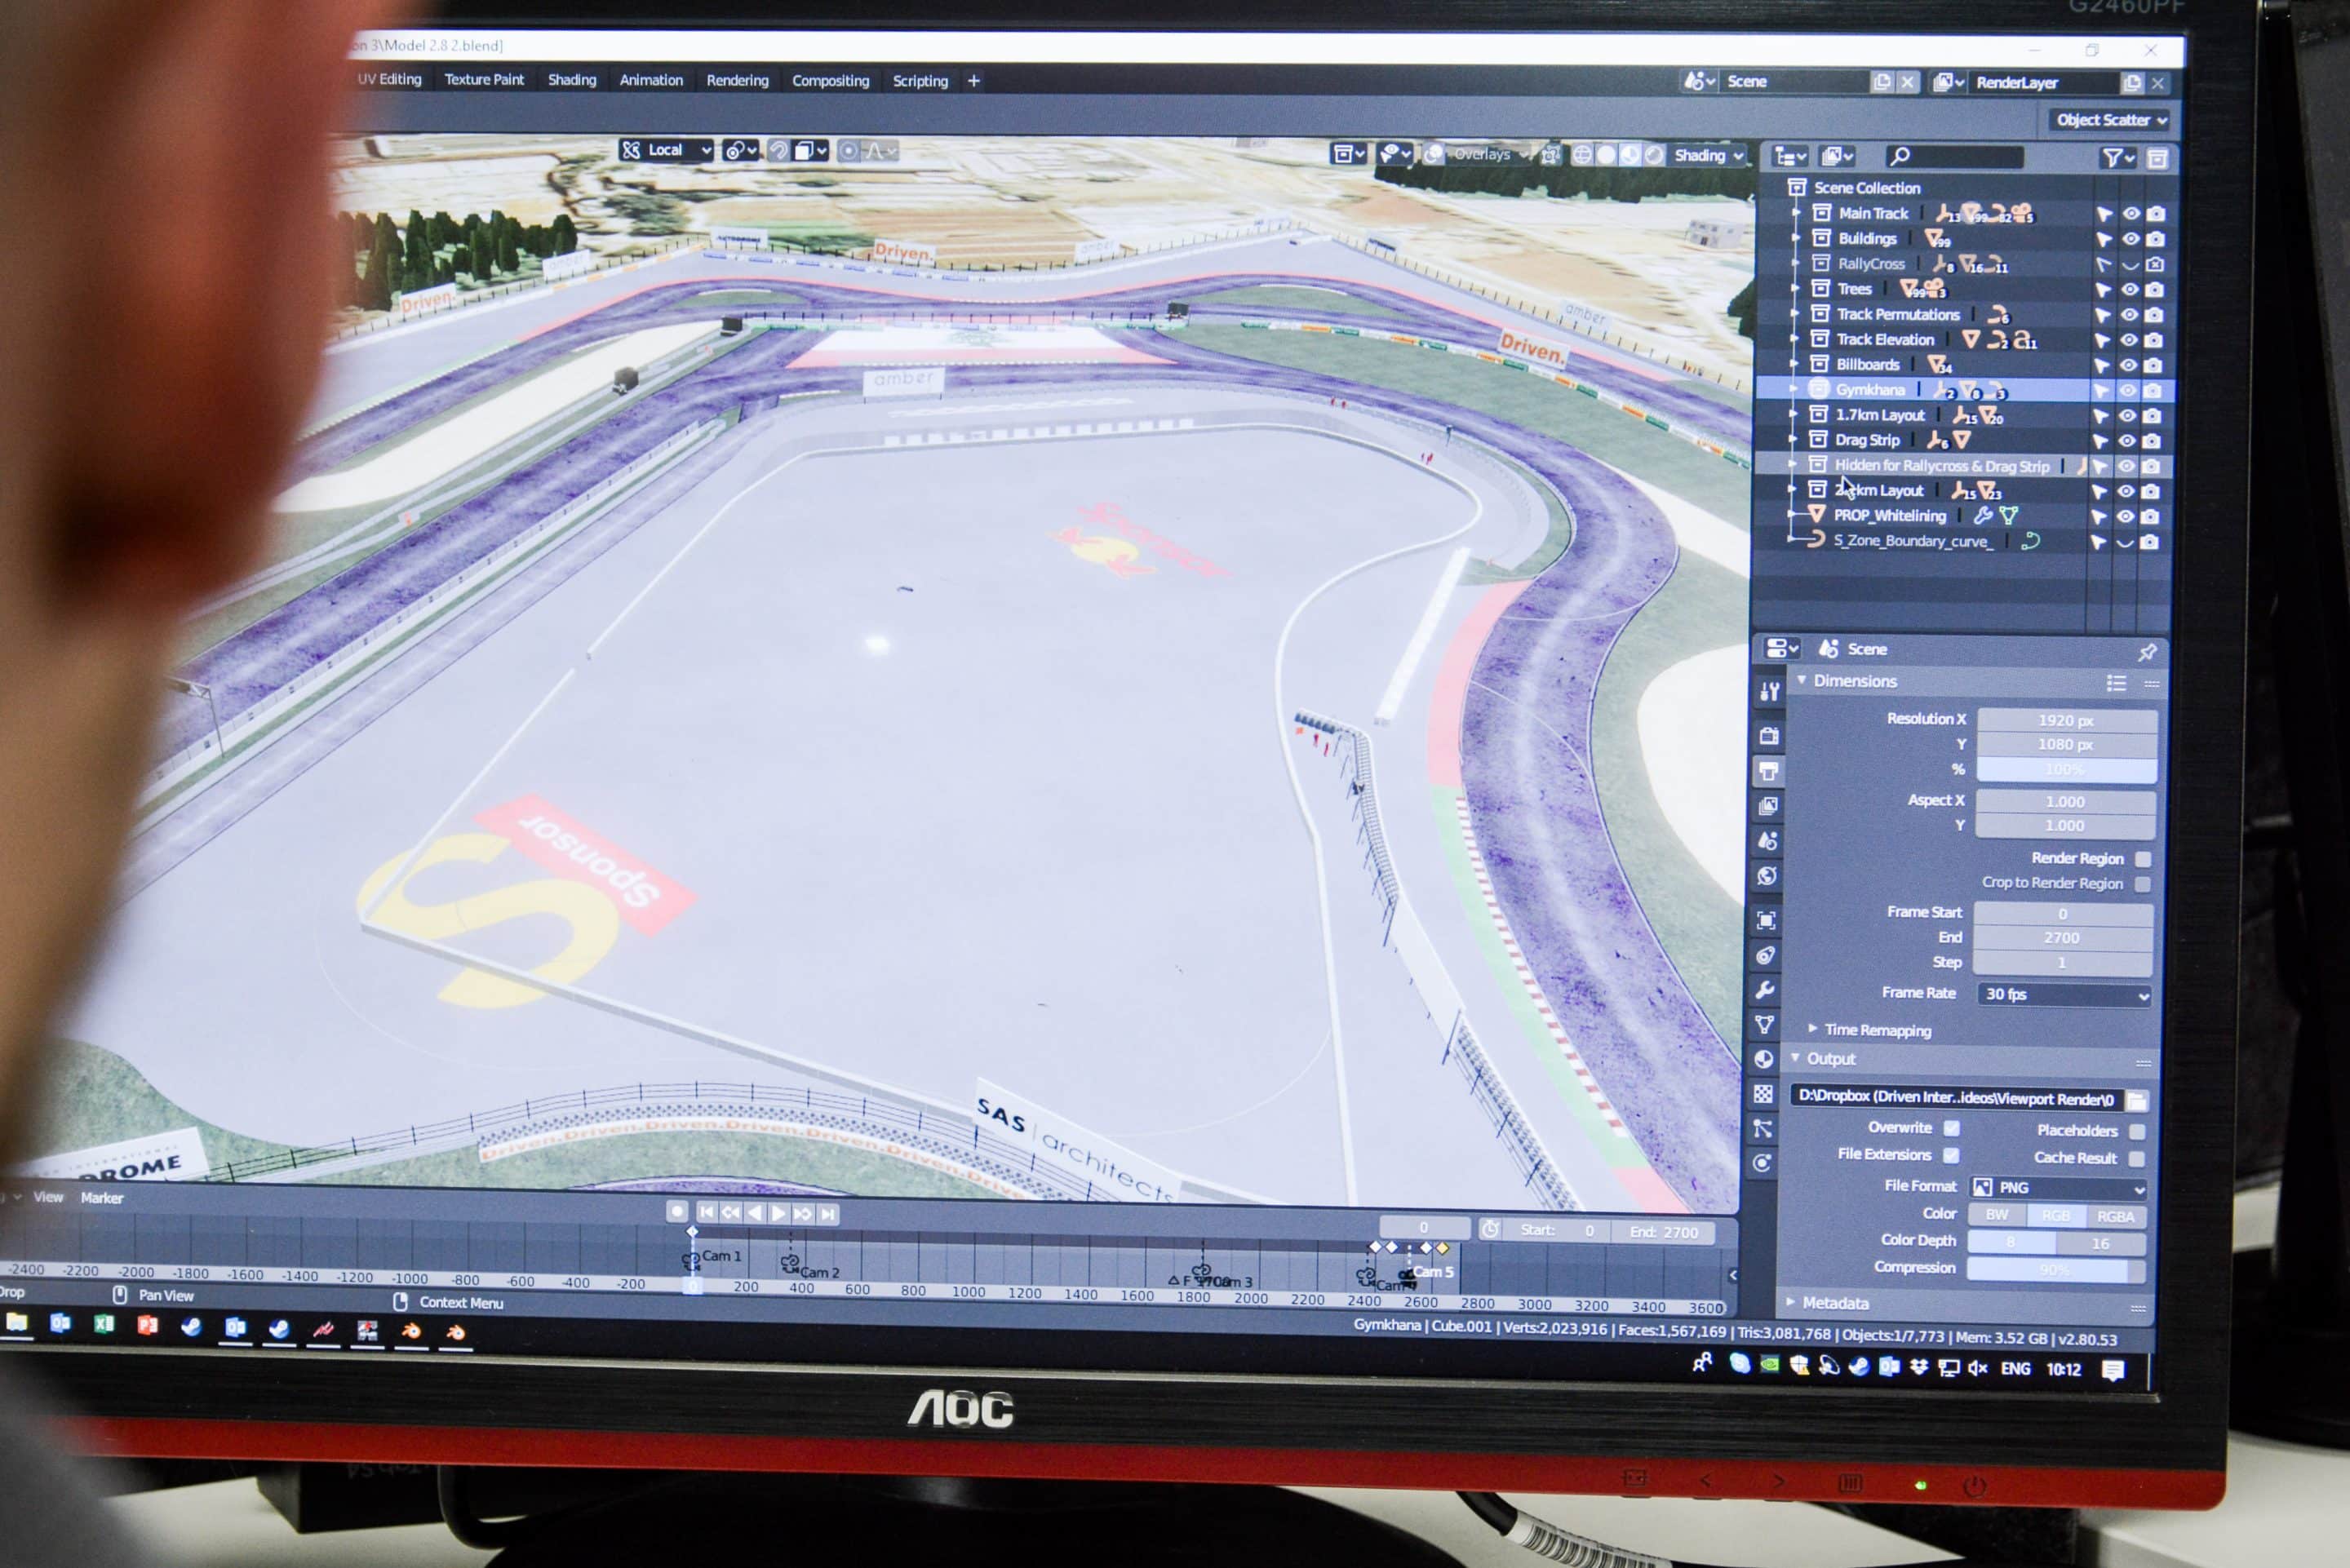This screenshot has height=1568, width=2350.
Task: Pin the Scene properties editor
Action: click(2147, 652)
